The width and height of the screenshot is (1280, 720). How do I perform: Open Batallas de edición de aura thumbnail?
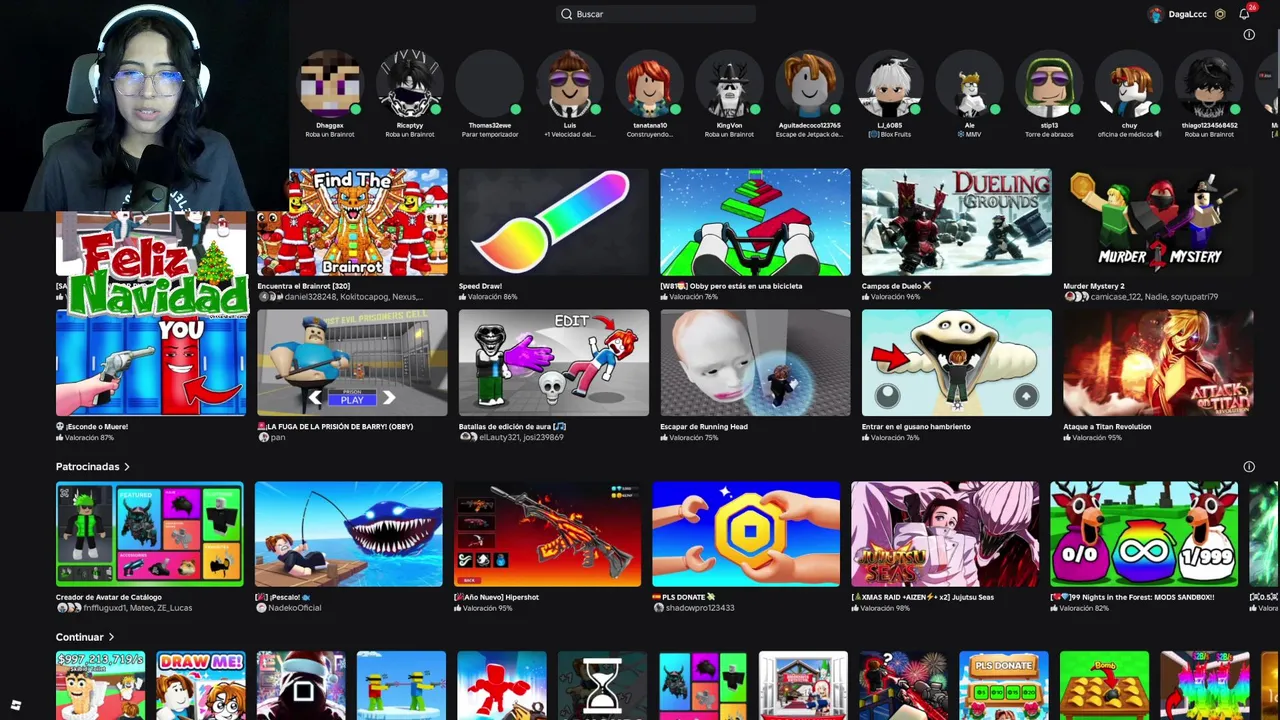[x=553, y=363]
